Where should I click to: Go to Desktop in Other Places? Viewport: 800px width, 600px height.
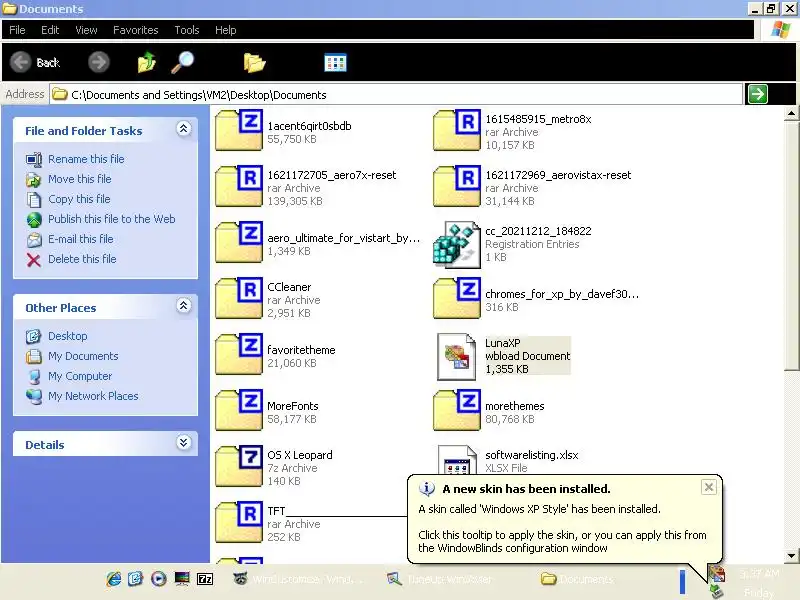[68, 336]
